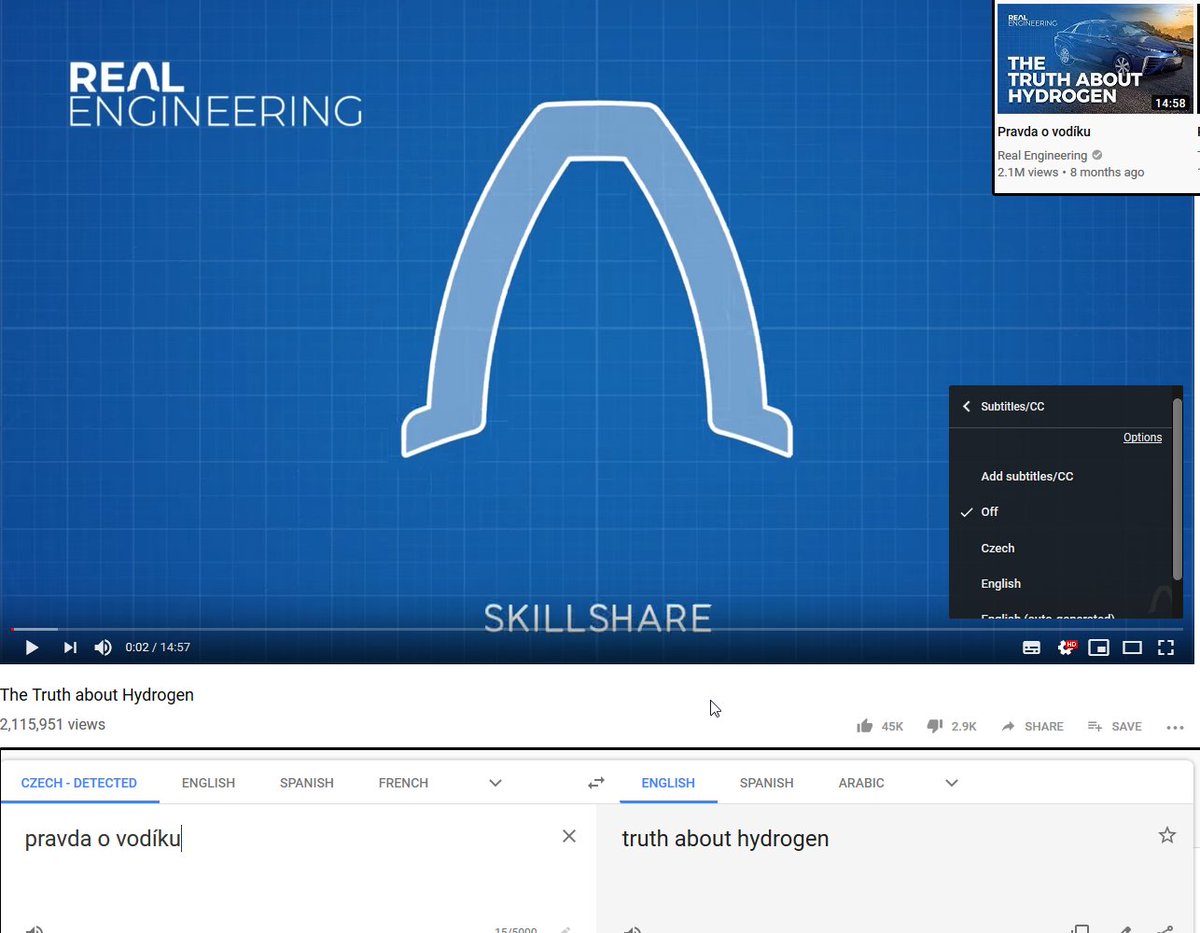Viewport: 1200px width, 933px height.
Task: Click the translated text truth about hydrogen
Action: (x=725, y=839)
